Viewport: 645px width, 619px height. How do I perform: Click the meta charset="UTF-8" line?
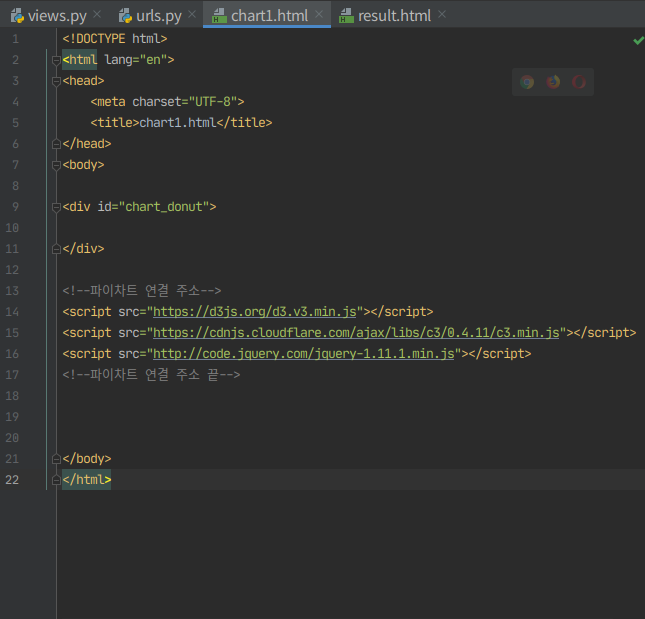point(167,102)
